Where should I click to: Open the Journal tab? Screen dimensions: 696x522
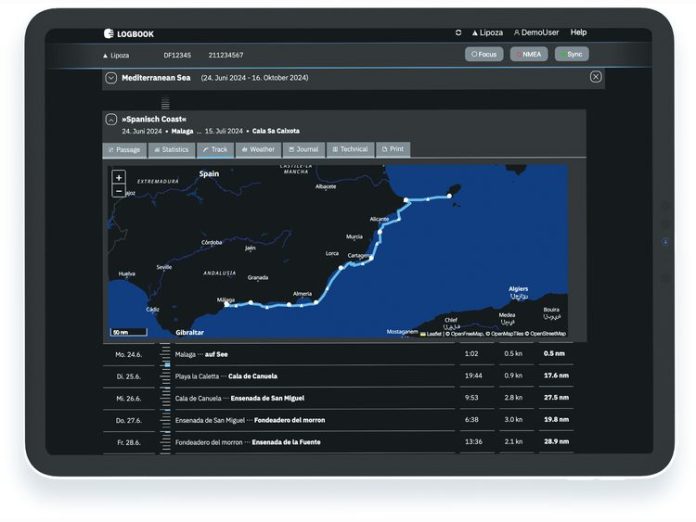[x=304, y=150]
